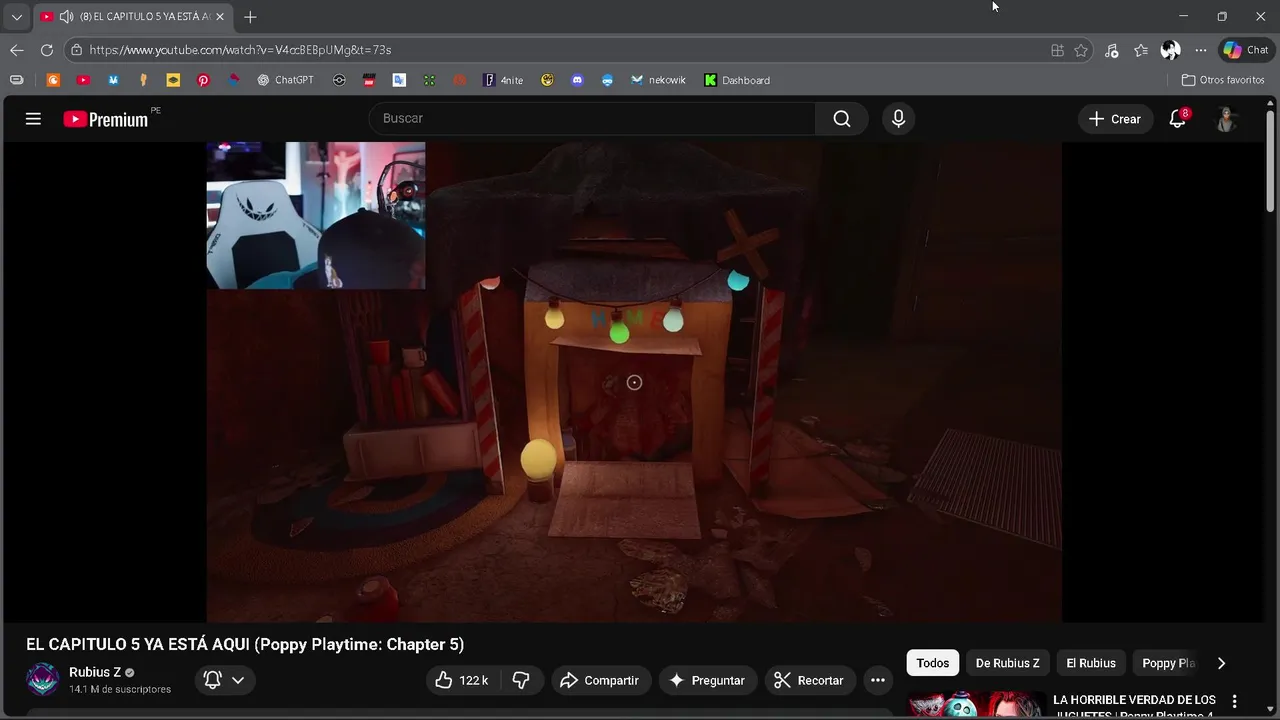Click the video title text

[245, 644]
